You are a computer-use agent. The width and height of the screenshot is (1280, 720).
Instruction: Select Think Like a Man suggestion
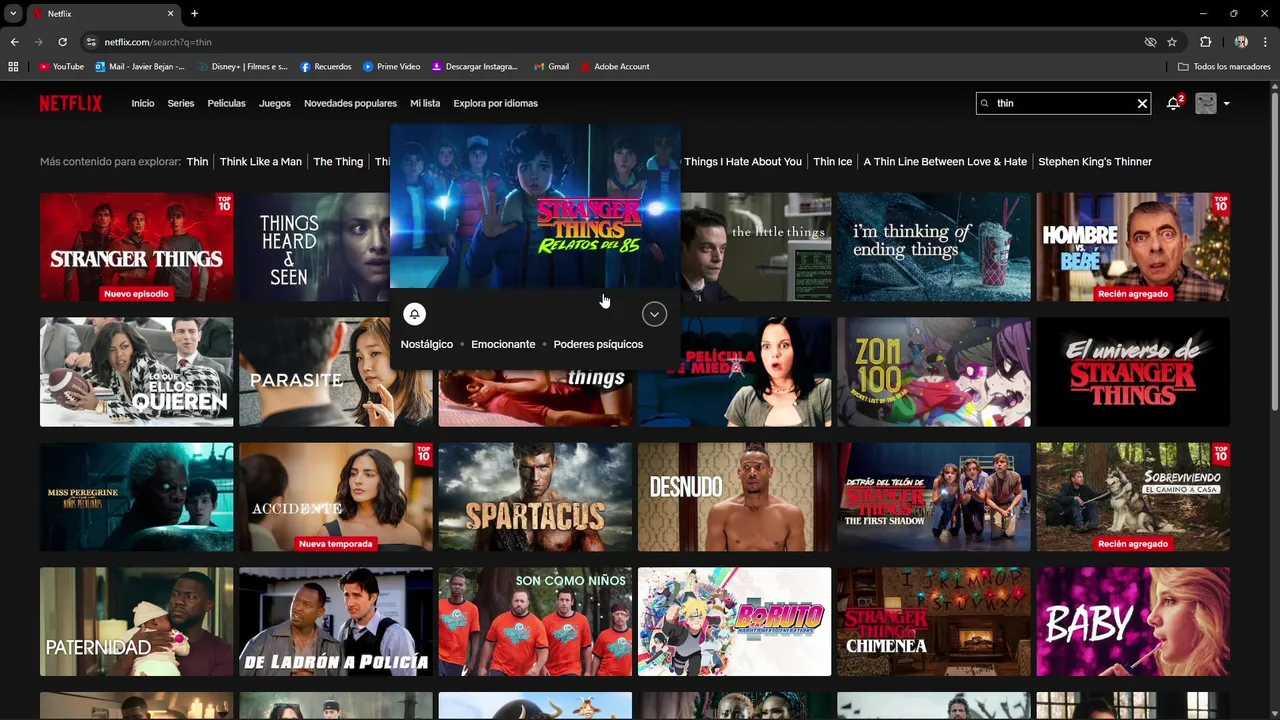261,161
